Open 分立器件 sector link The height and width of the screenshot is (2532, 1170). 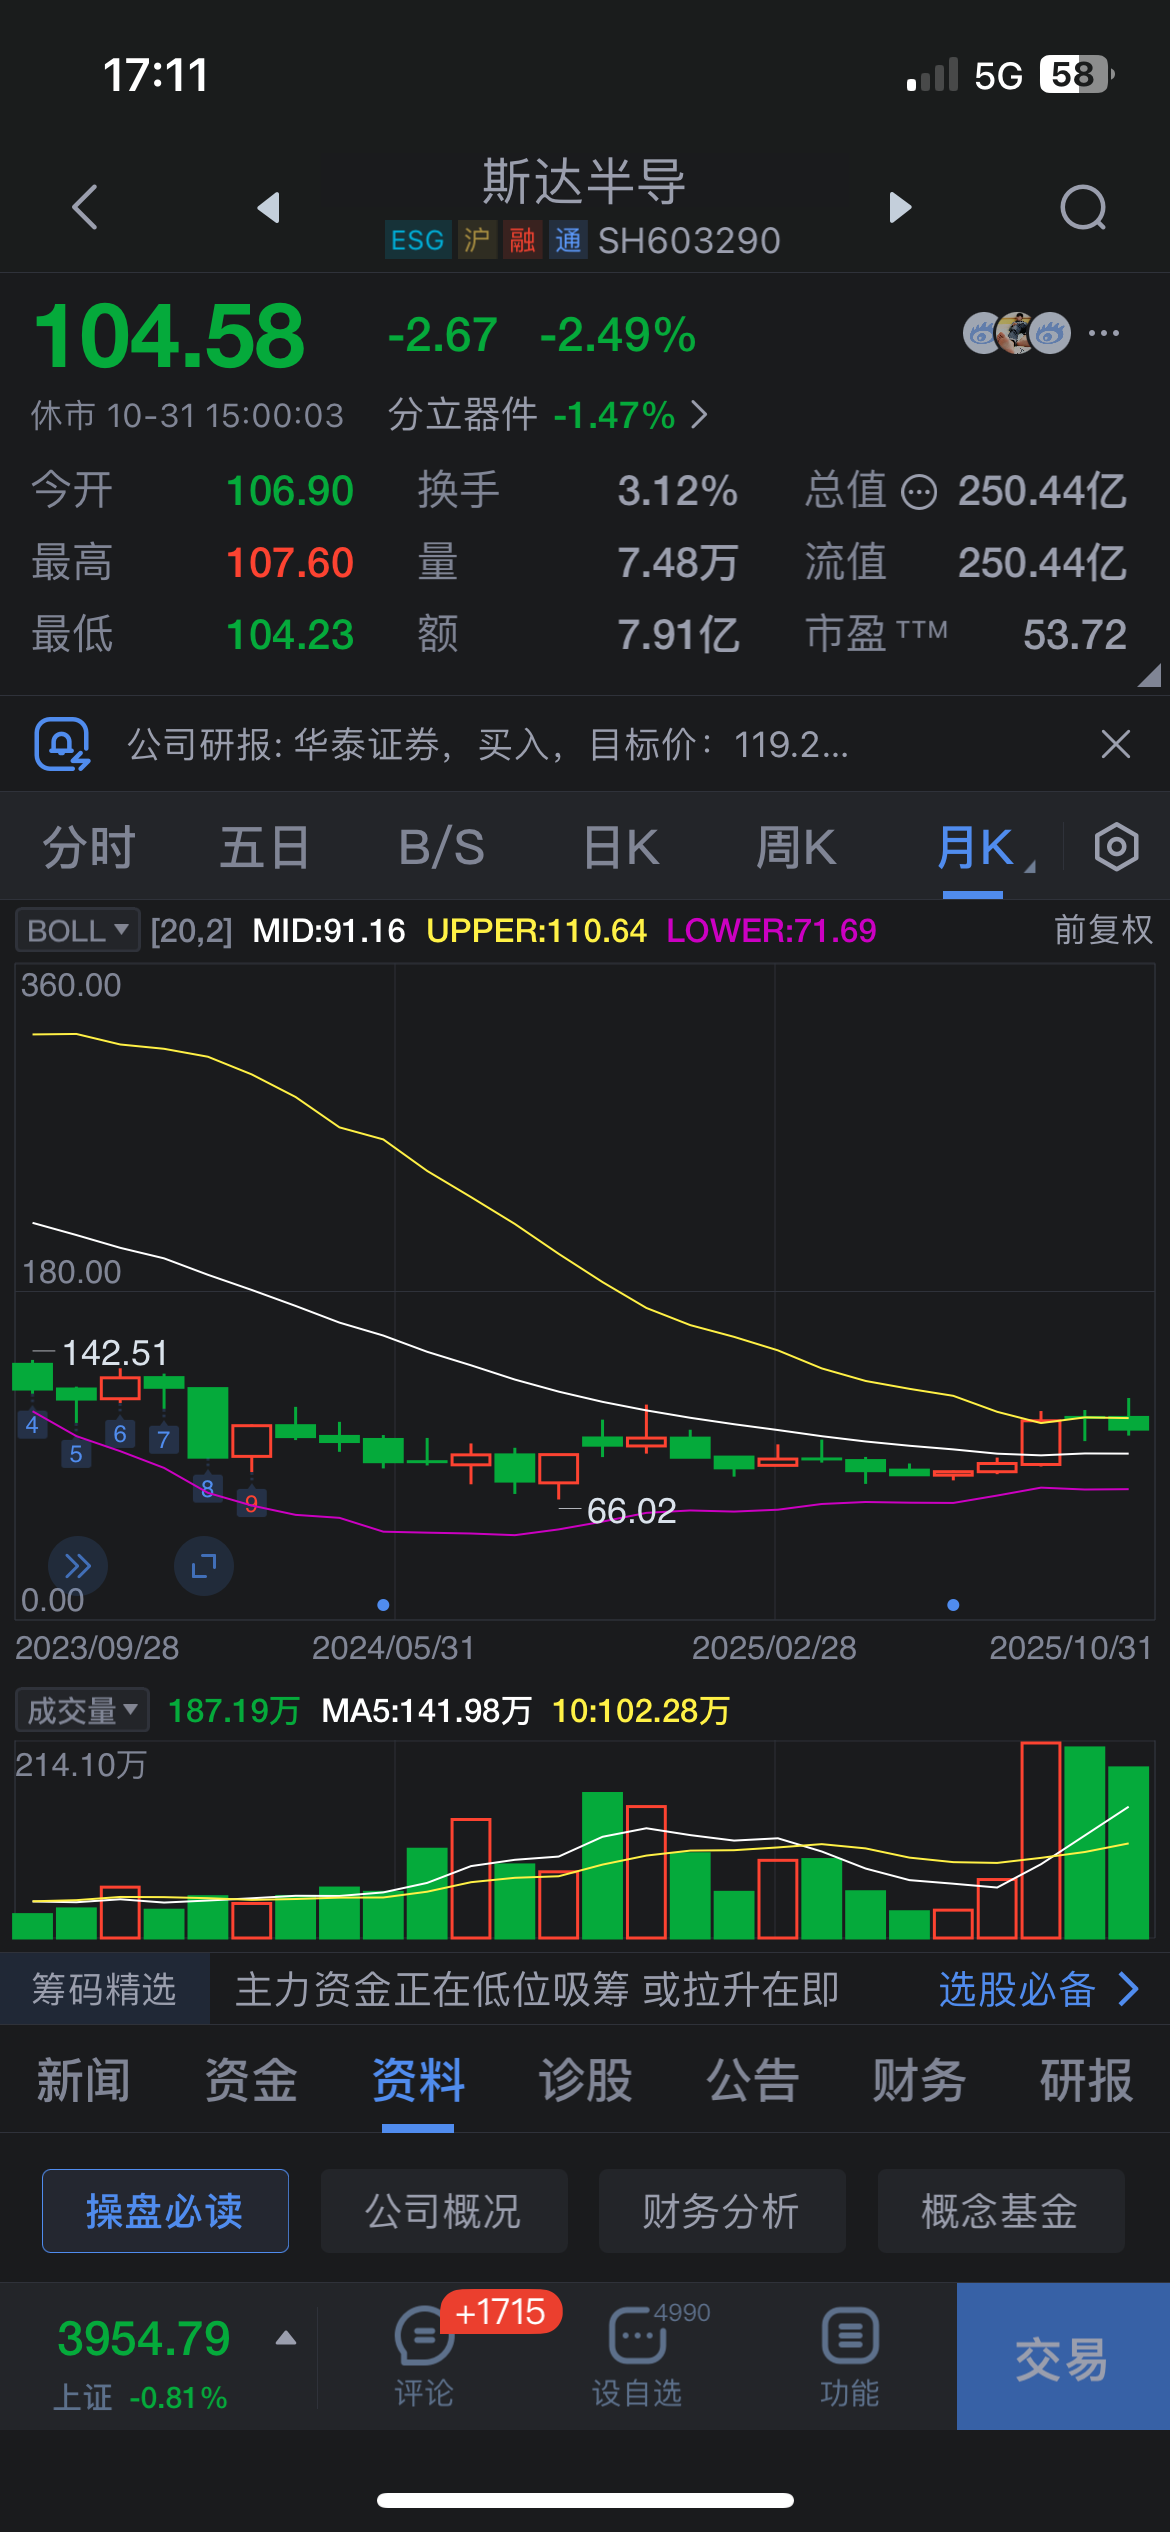548,414
